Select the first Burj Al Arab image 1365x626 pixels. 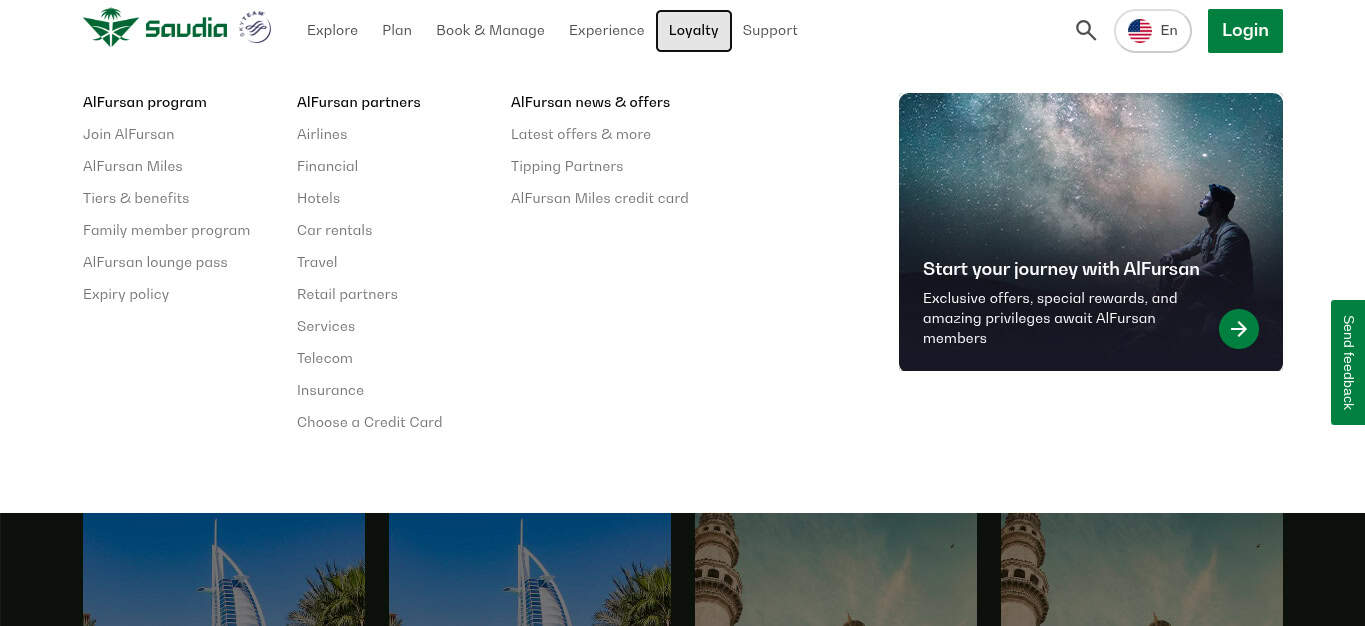pos(224,569)
